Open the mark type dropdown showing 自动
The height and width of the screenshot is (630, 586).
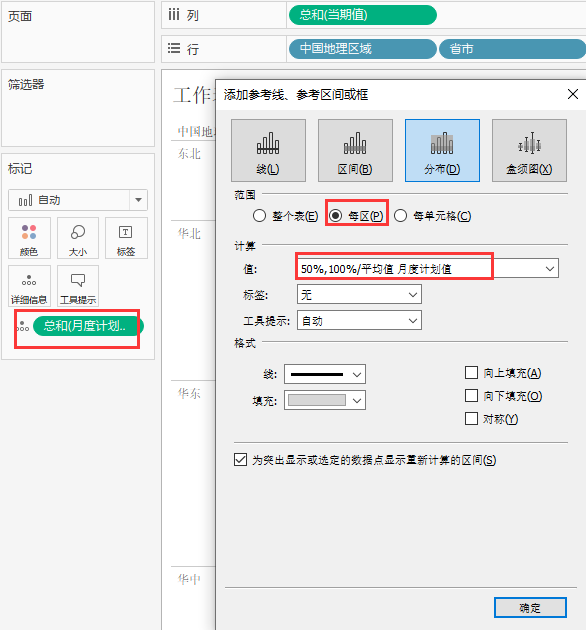78,200
